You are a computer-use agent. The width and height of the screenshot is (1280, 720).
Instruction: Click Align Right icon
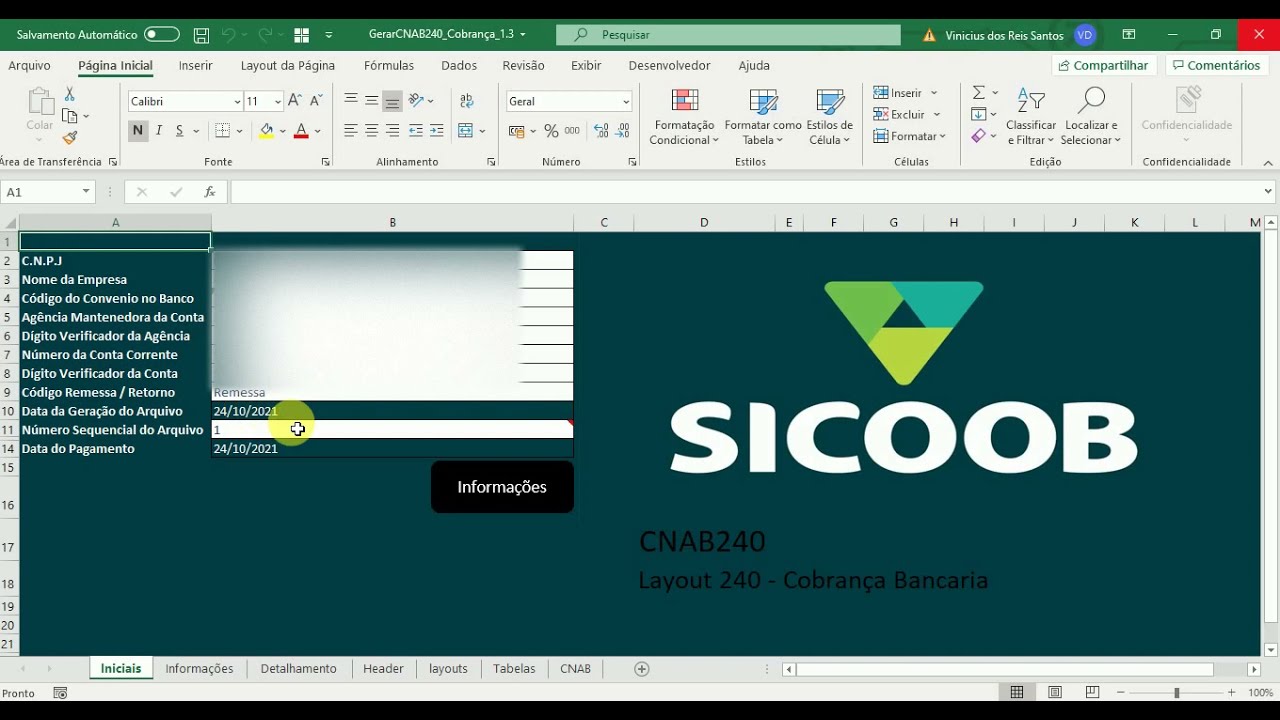click(x=392, y=131)
